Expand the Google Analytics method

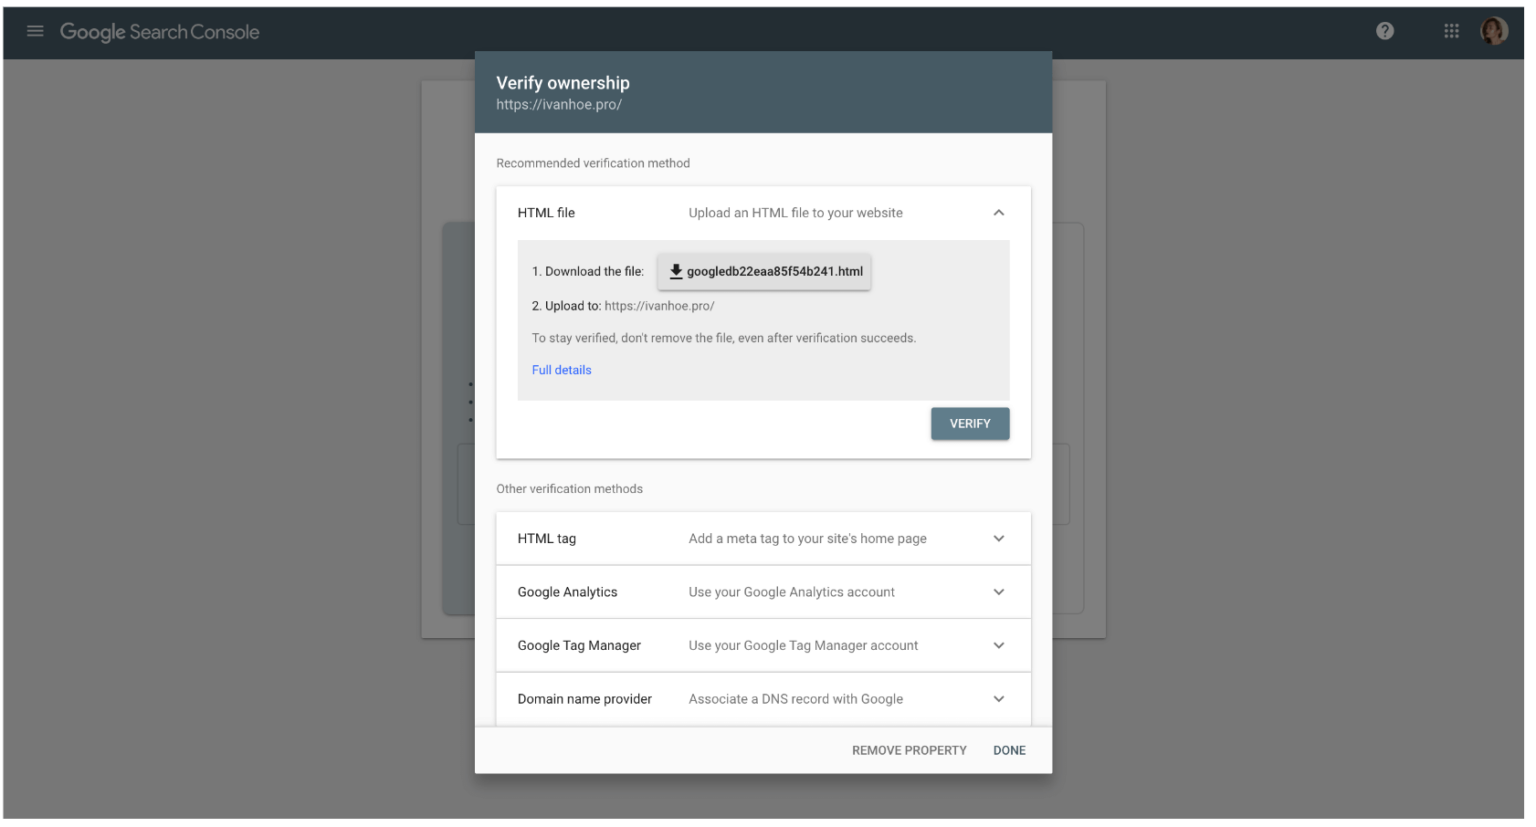(998, 591)
